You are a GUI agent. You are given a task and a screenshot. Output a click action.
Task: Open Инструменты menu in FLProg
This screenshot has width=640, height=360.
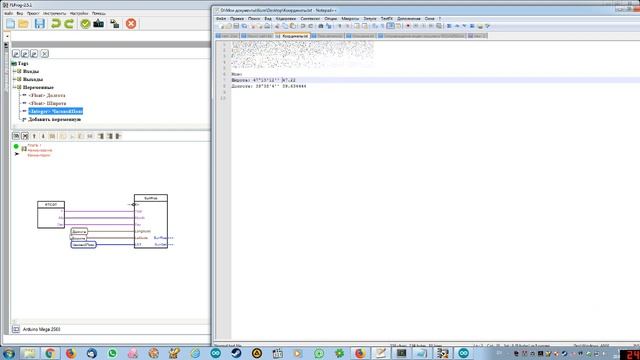pyautogui.click(x=54, y=13)
